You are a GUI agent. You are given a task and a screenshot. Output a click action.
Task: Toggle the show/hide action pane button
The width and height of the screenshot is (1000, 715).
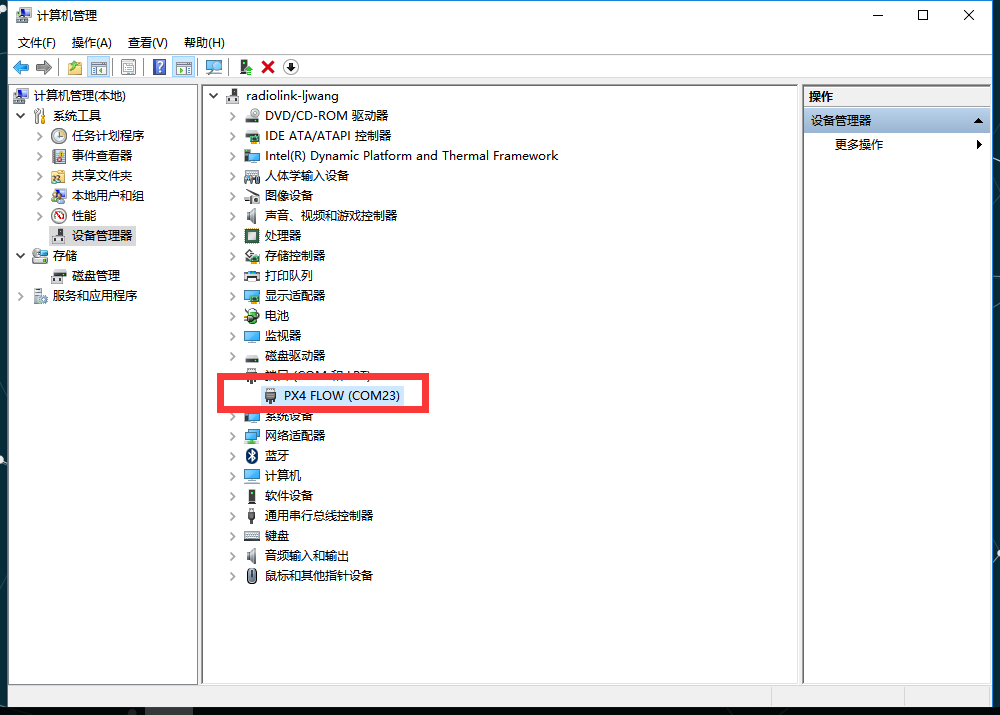tap(183, 67)
